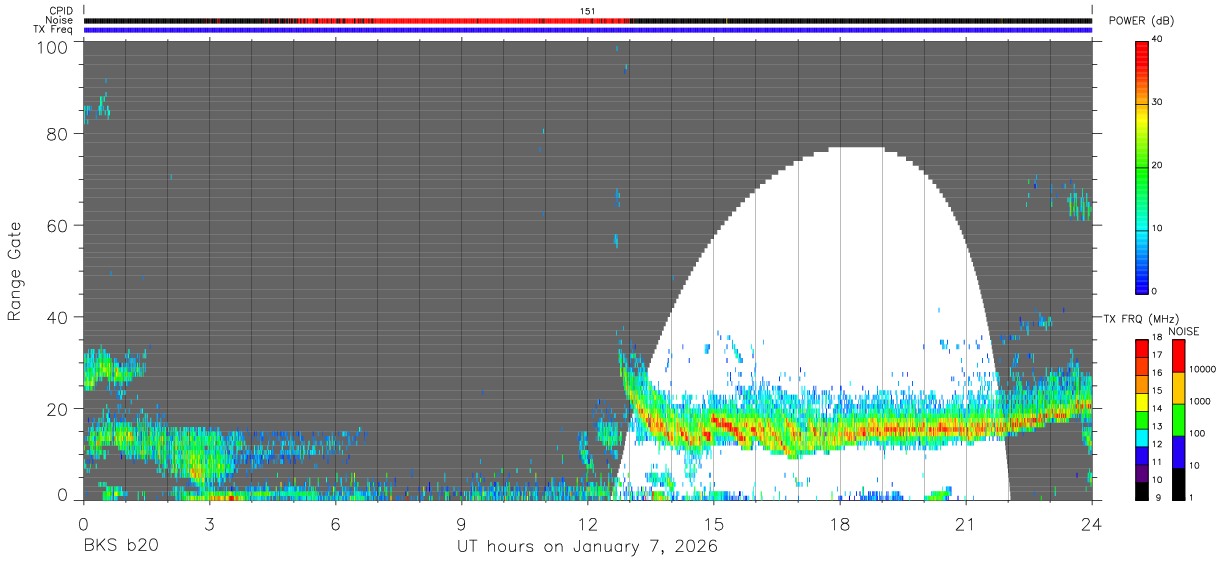This screenshot has height=567, width=1228.
Task: Click the noise color scale bar
Action: click(x=1178, y=420)
